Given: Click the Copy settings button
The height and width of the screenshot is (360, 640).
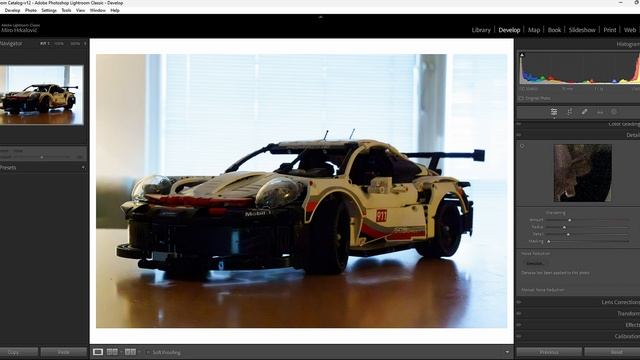Looking at the screenshot, I should pos(18,352).
